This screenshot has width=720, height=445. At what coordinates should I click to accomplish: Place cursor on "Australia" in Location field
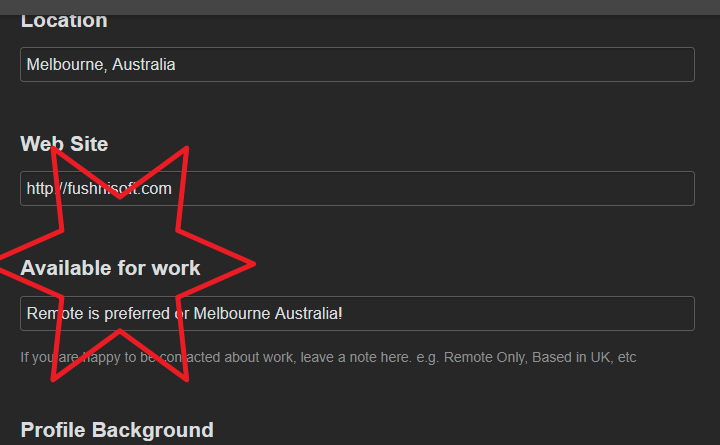(x=144, y=65)
